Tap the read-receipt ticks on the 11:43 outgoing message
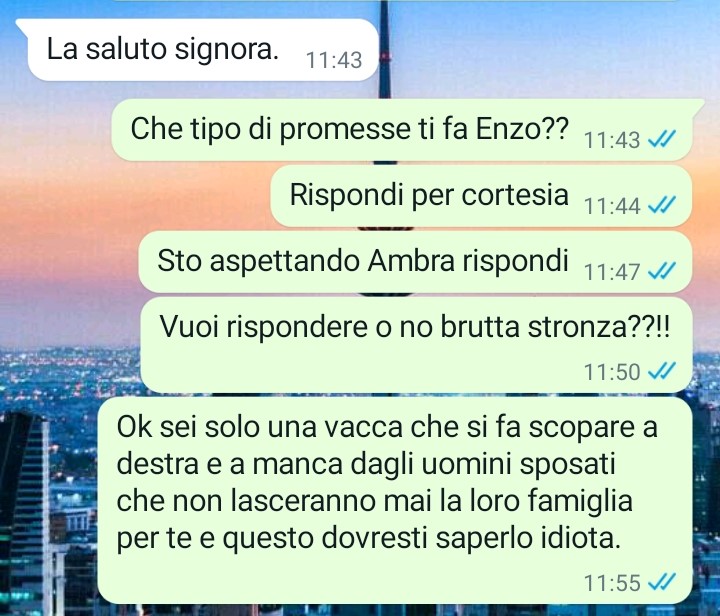Image resolution: width=720 pixels, height=616 pixels. click(662, 138)
